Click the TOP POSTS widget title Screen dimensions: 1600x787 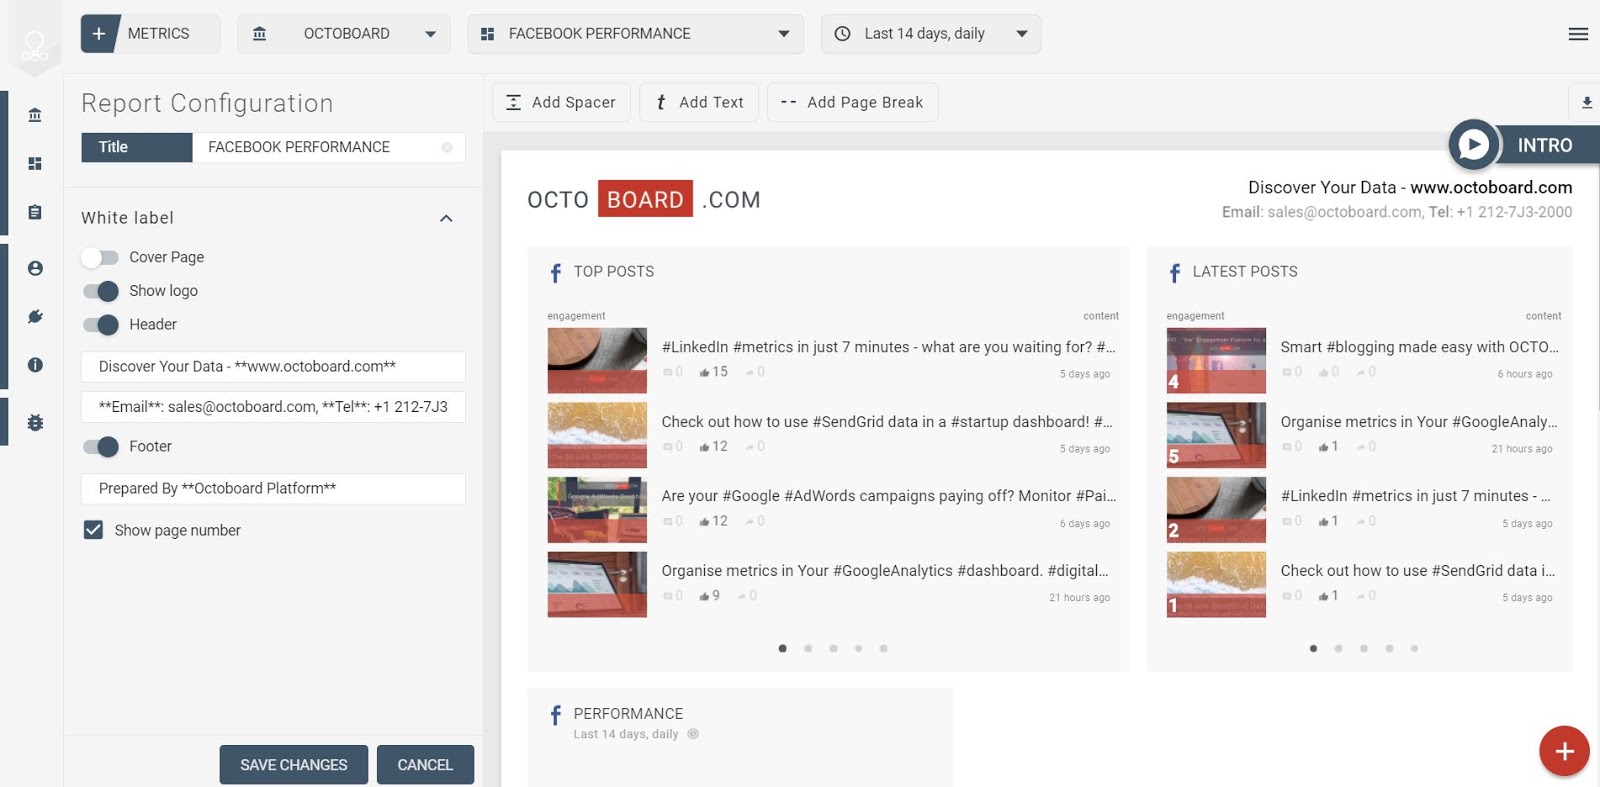pyautogui.click(x=614, y=272)
